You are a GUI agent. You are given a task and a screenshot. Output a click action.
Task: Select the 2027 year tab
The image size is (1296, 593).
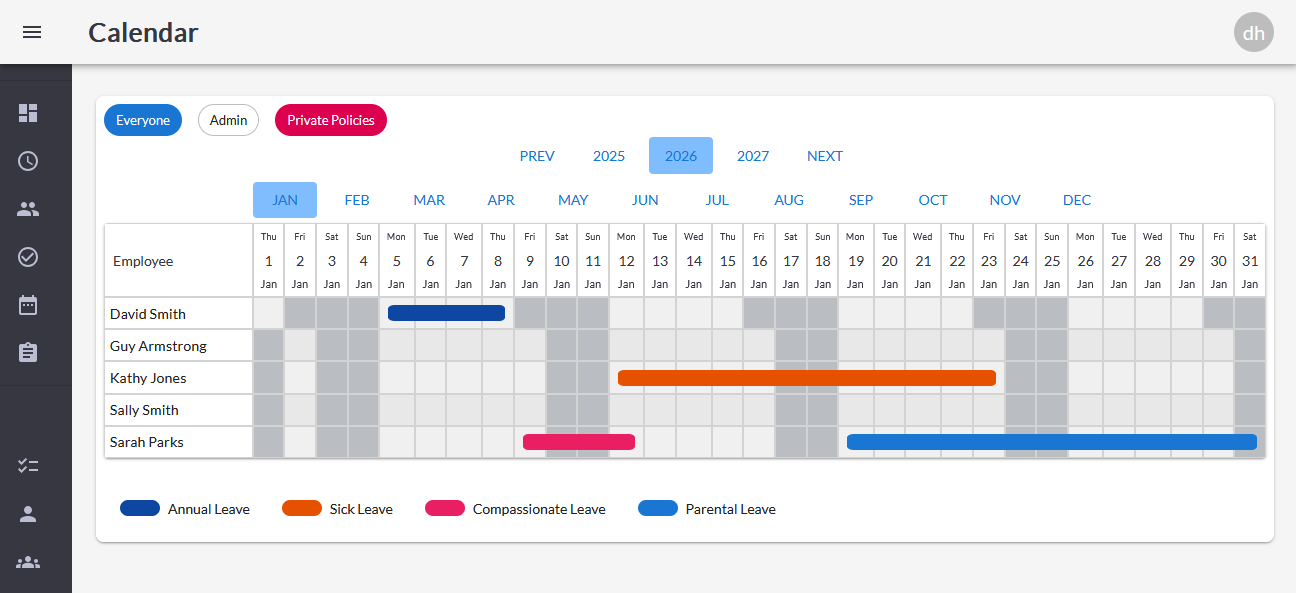[x=753, y=156]
